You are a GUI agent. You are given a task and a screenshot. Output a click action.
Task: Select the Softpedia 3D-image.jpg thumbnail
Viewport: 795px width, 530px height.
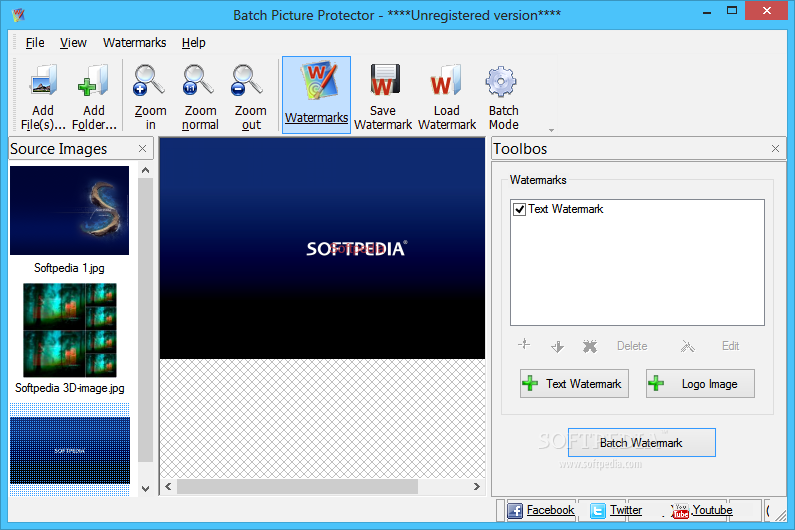(x=69, y=330)
